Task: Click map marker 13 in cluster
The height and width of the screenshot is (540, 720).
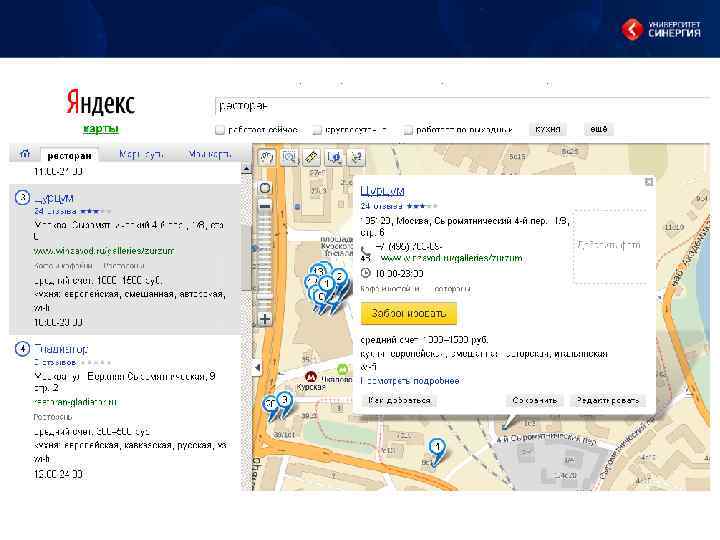Action: [x=319, y=271]
